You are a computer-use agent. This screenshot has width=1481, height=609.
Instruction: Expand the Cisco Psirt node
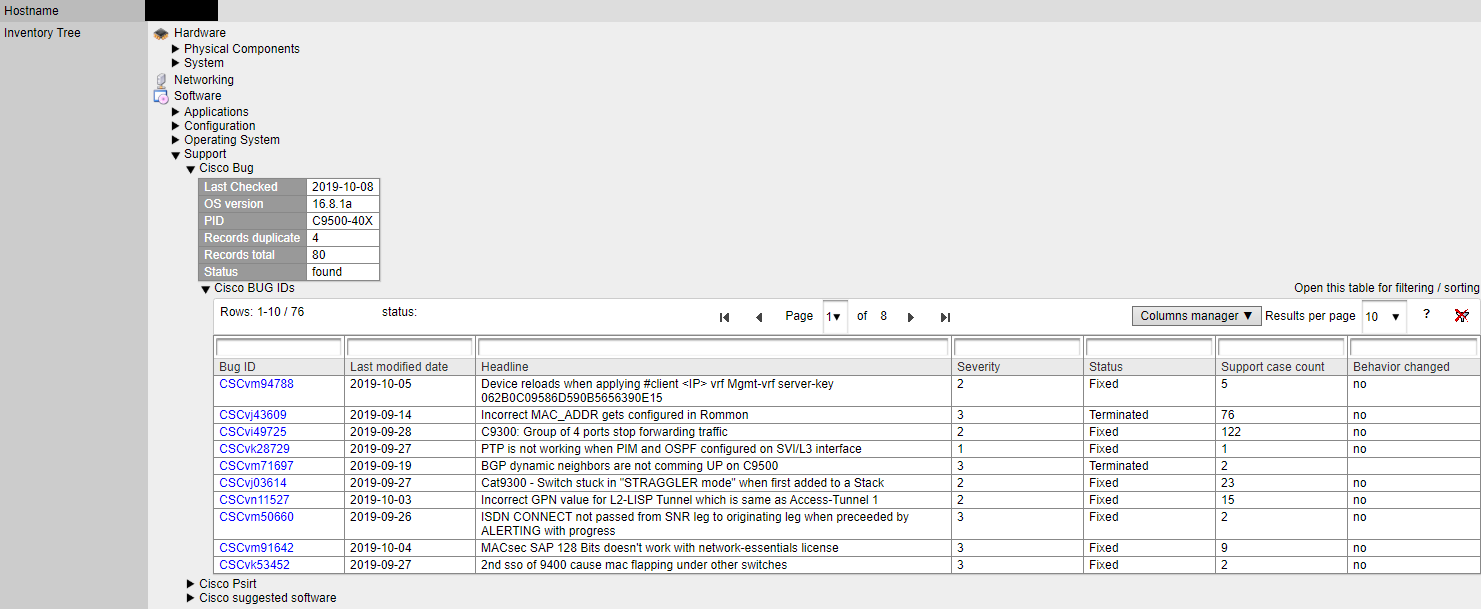point(191,583)
